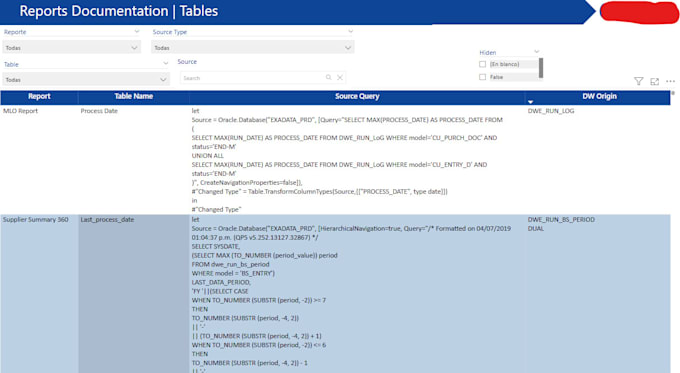Clear the Source search with the X icon
The height and width of the screenshot is (373, 680).
pos(340,78)
